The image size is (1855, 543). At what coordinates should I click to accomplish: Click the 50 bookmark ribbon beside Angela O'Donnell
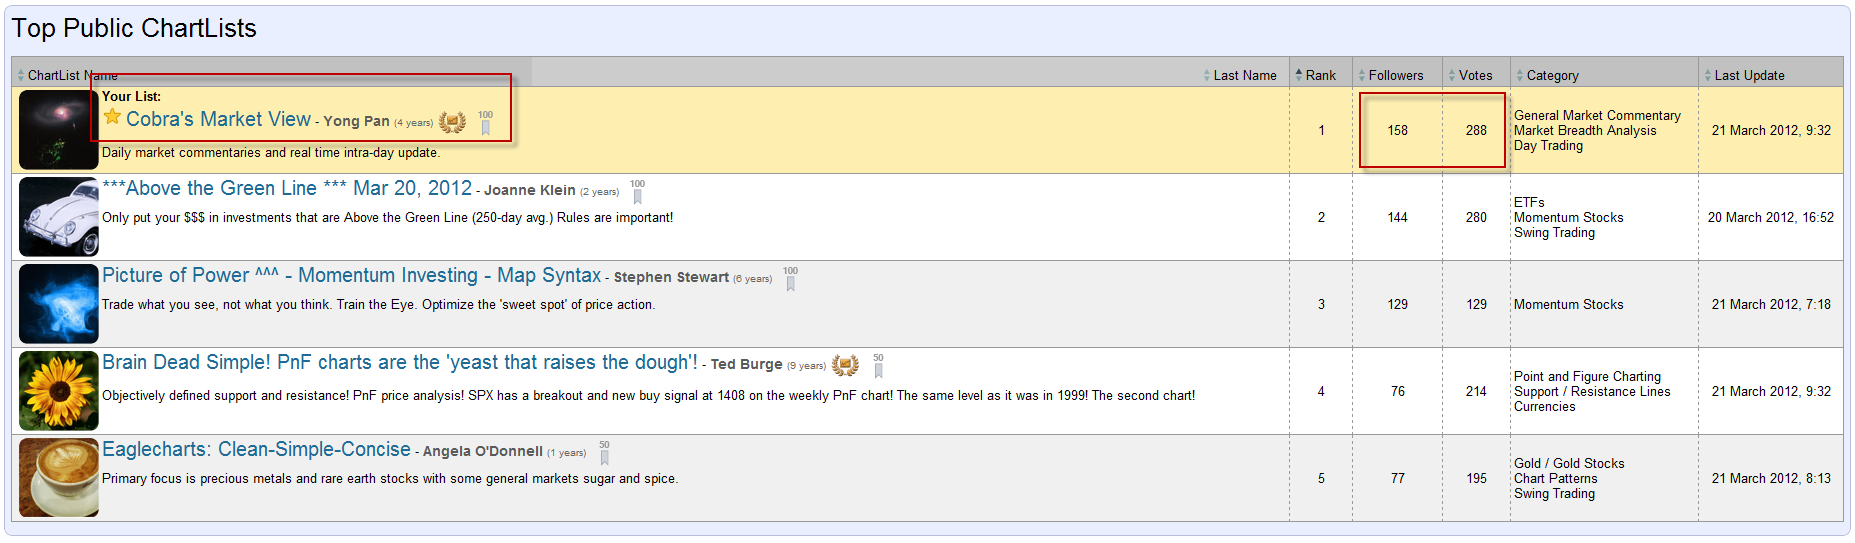coord(604,452)
